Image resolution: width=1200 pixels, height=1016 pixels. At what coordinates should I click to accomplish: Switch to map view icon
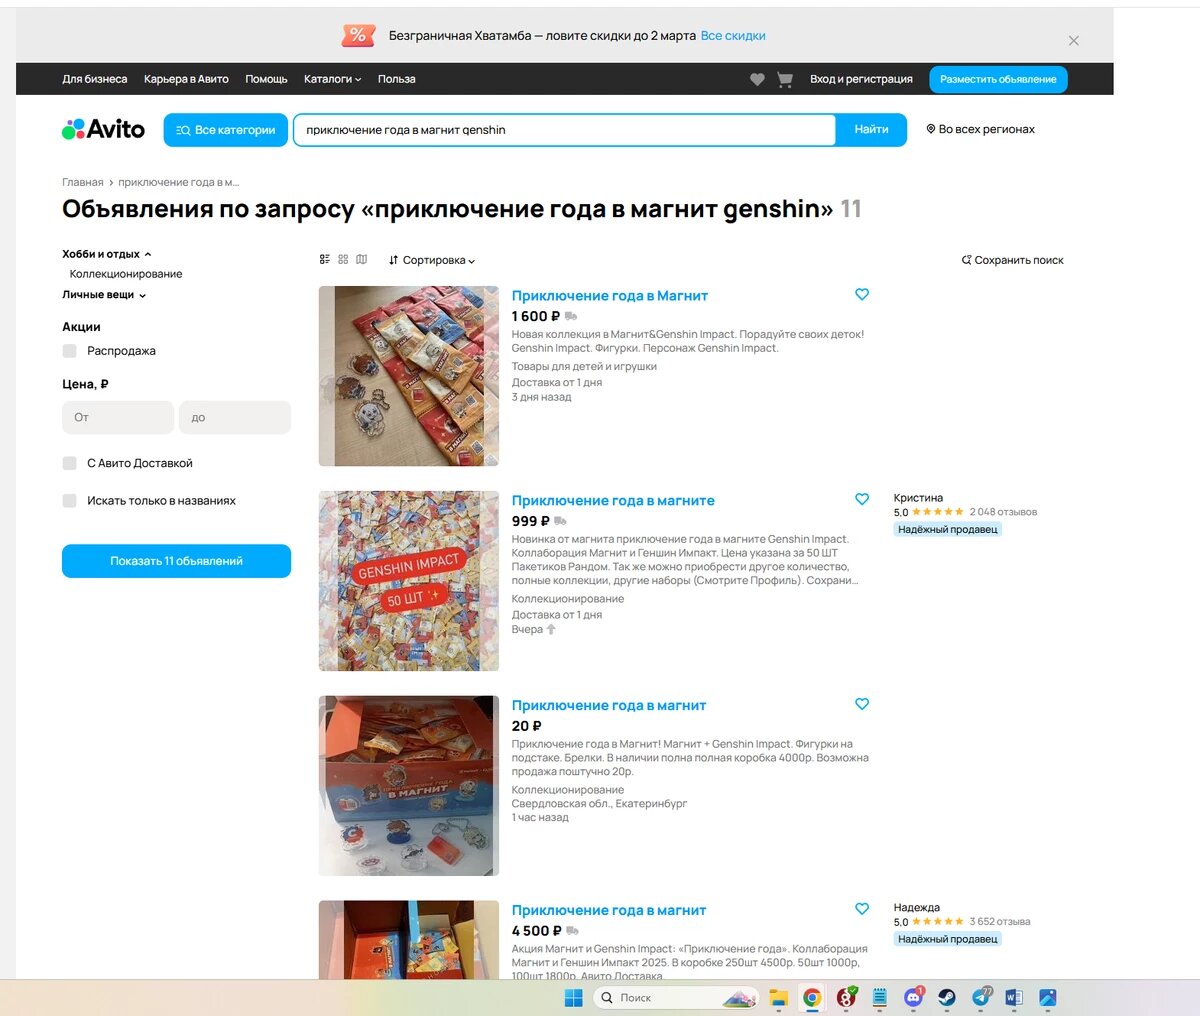(361, 259)
